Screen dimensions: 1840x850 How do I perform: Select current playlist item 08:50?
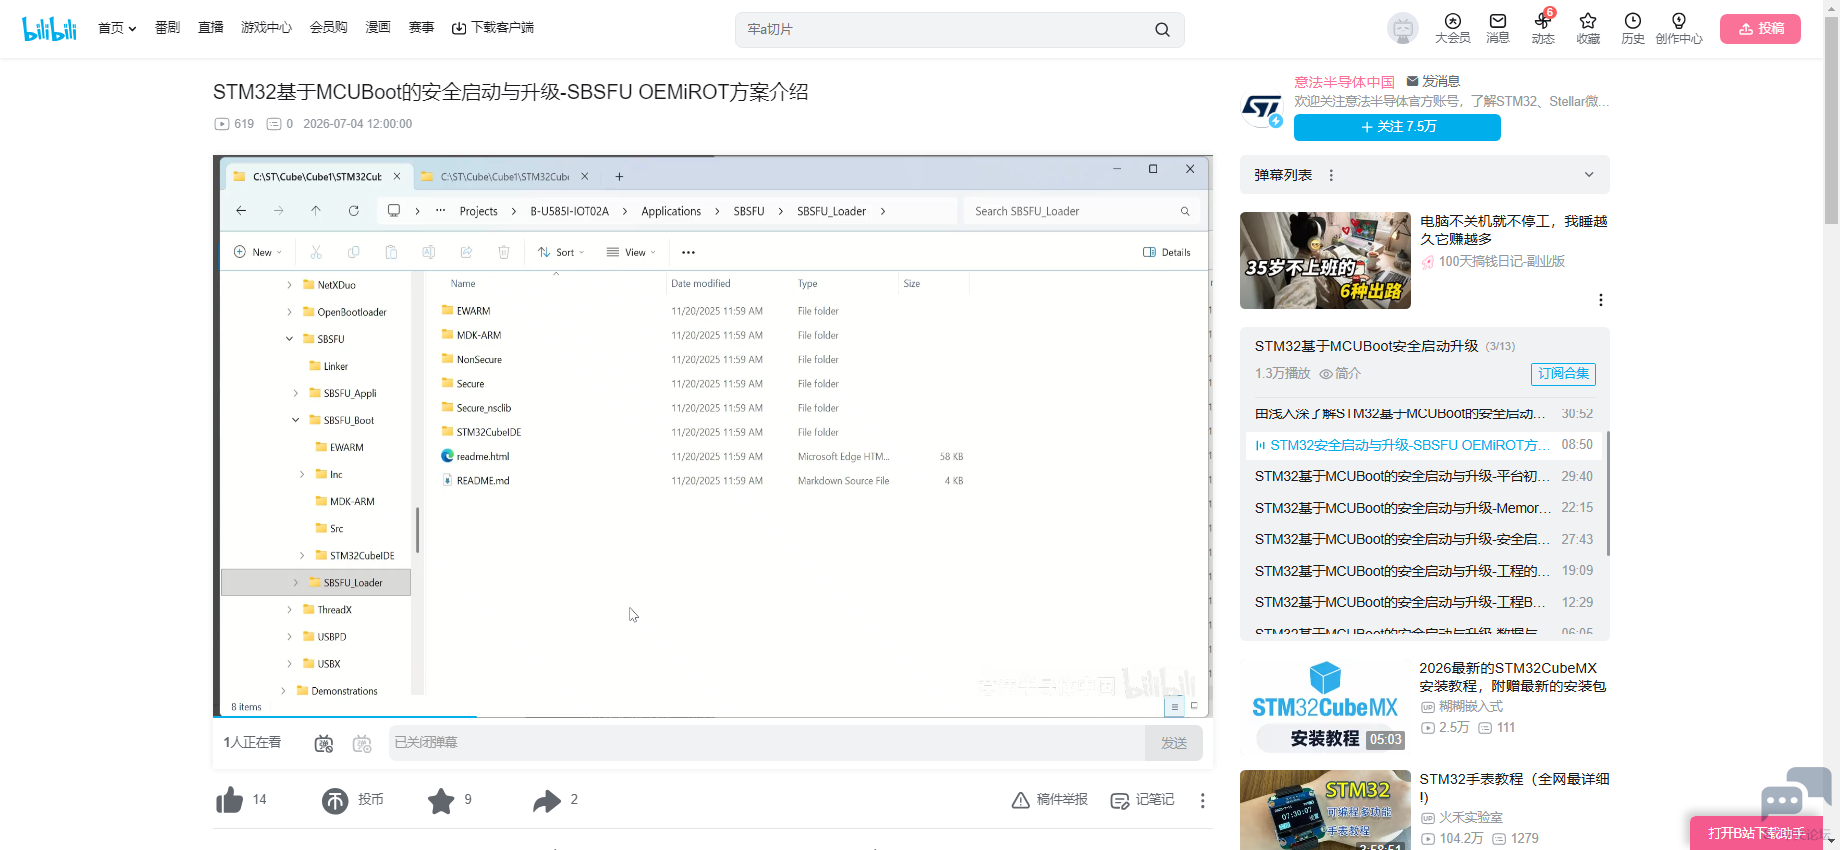[x=1424, y=445]
